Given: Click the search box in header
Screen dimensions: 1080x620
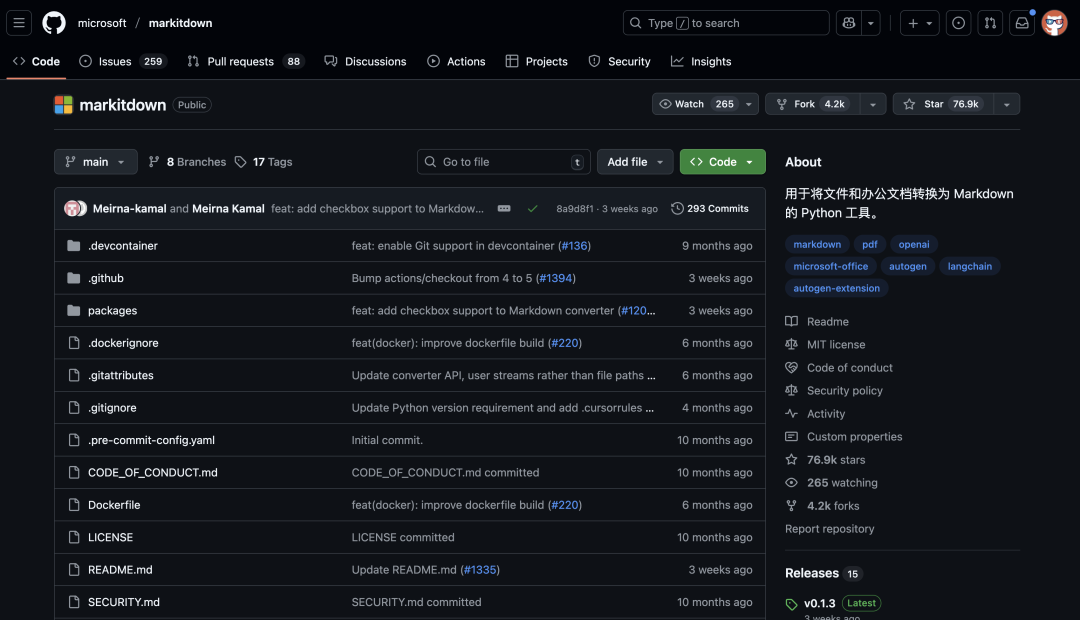Looking at the screenshot, I should point(726,23).
